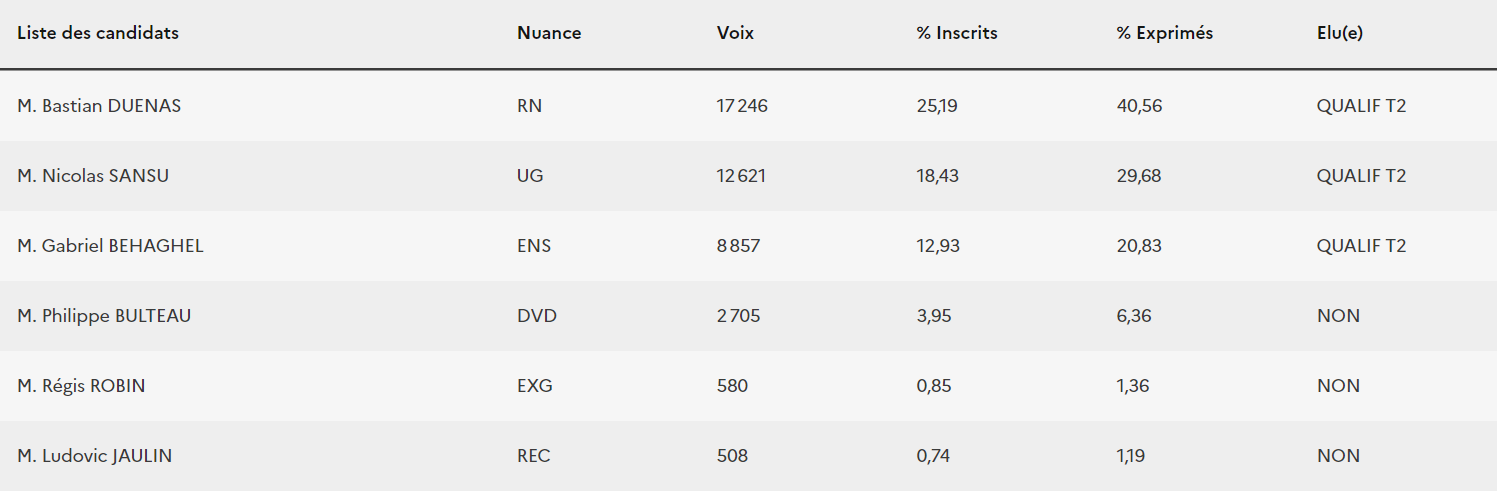The width and height of the screenshot is (1511, 492).
Task: Click the "Elu(e)" column header
Action: 1340,33
